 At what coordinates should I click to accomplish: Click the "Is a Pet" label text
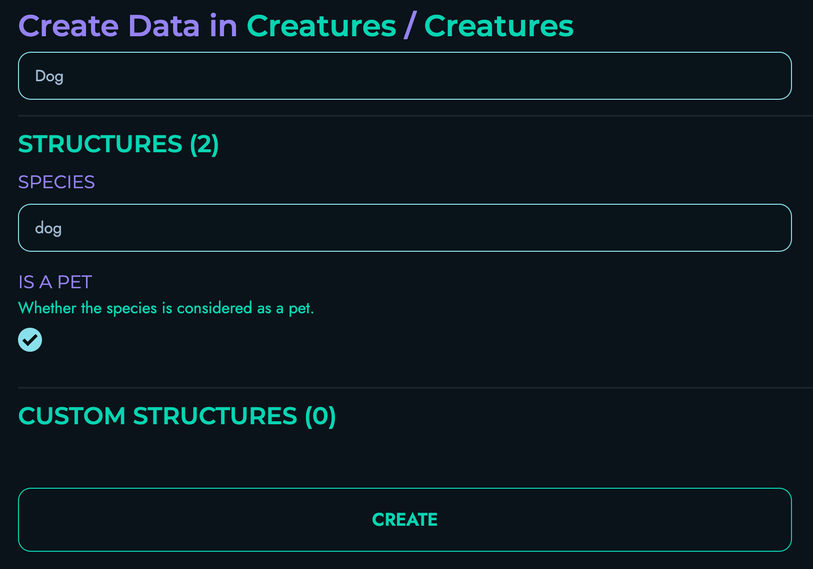coord(55,282)
